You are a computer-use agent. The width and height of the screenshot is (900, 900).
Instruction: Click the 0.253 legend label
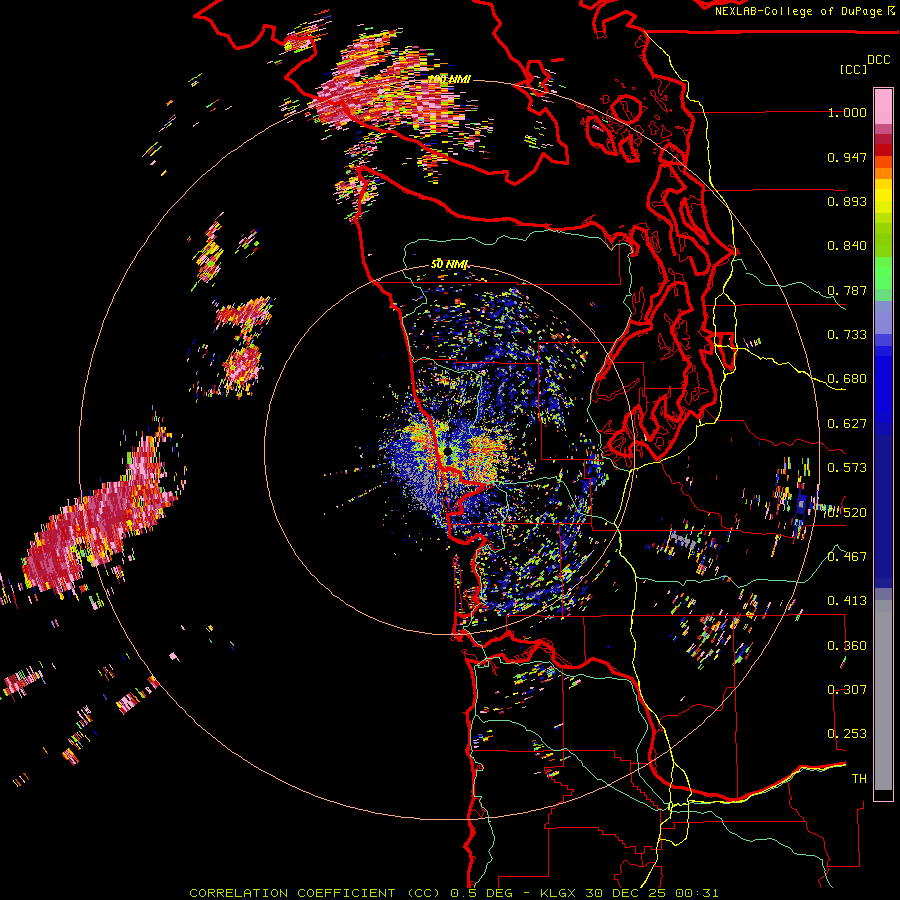click(847, 734)
